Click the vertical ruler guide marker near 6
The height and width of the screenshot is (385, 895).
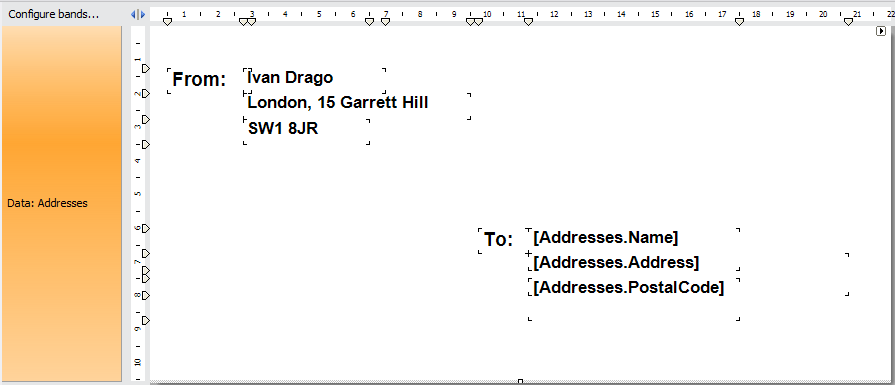click(x=146, y=228)
